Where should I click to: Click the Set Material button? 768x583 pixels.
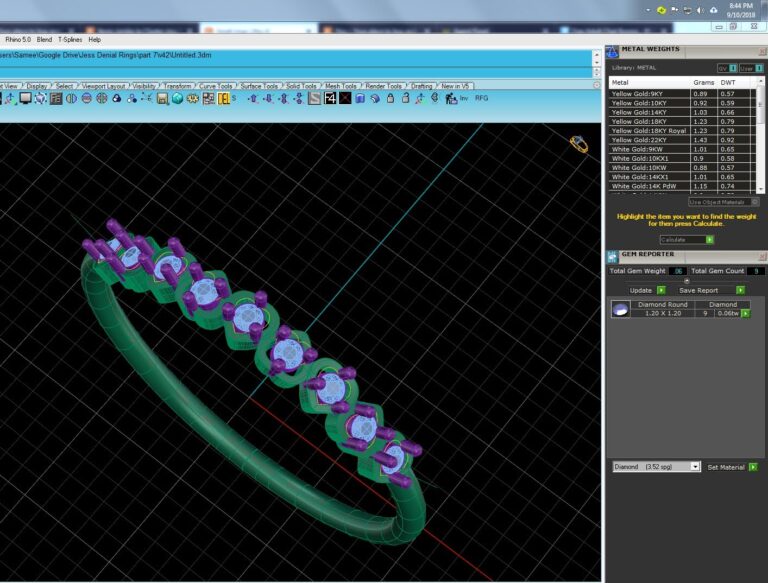[732, 467]
